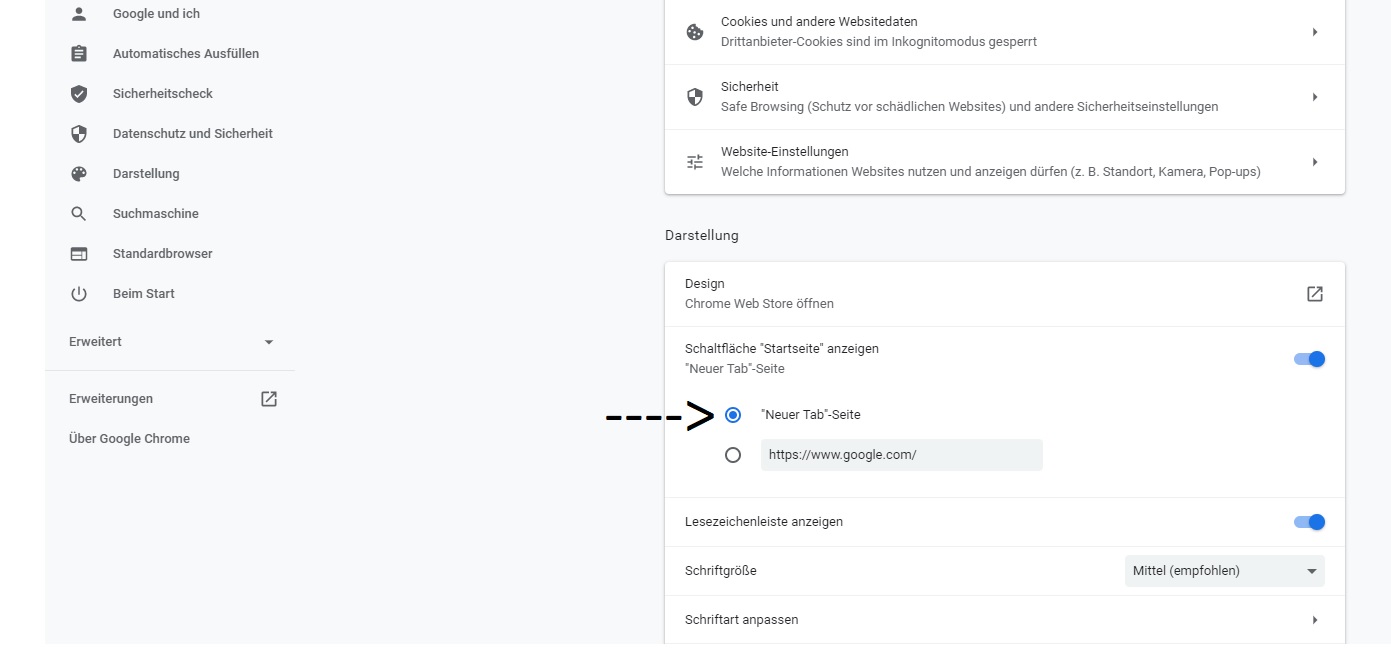Click the homepage URL input field

901,455
